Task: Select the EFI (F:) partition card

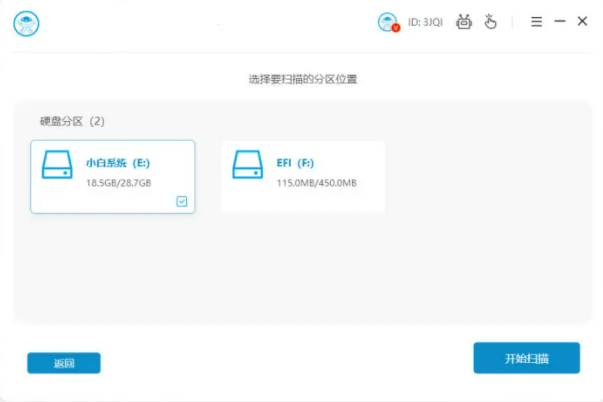Action: click(x=303, y=177)
